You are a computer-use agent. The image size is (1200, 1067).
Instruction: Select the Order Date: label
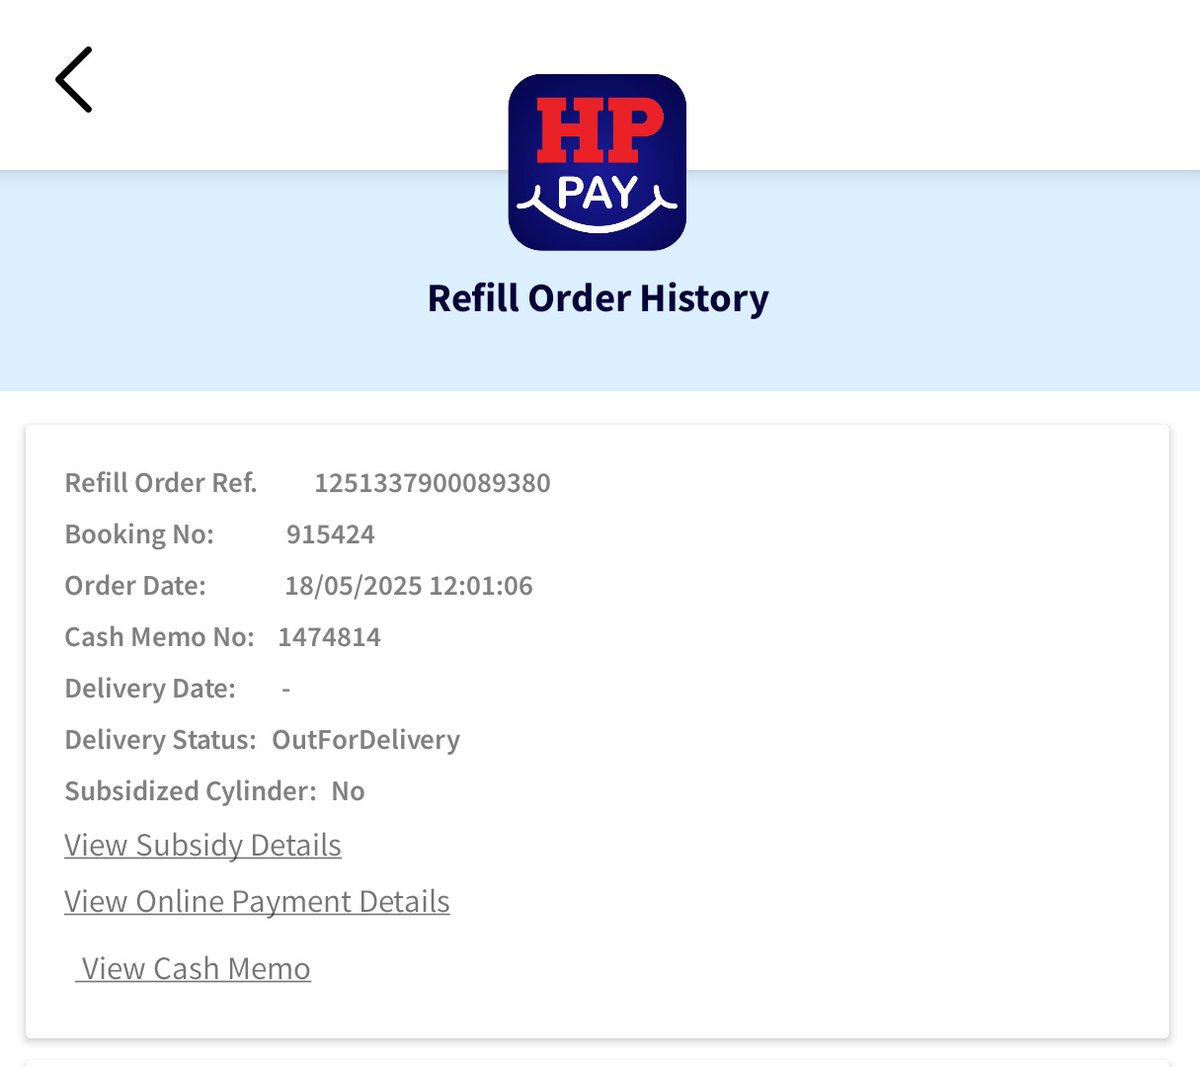pyautogui.click(x=135, y=586)
